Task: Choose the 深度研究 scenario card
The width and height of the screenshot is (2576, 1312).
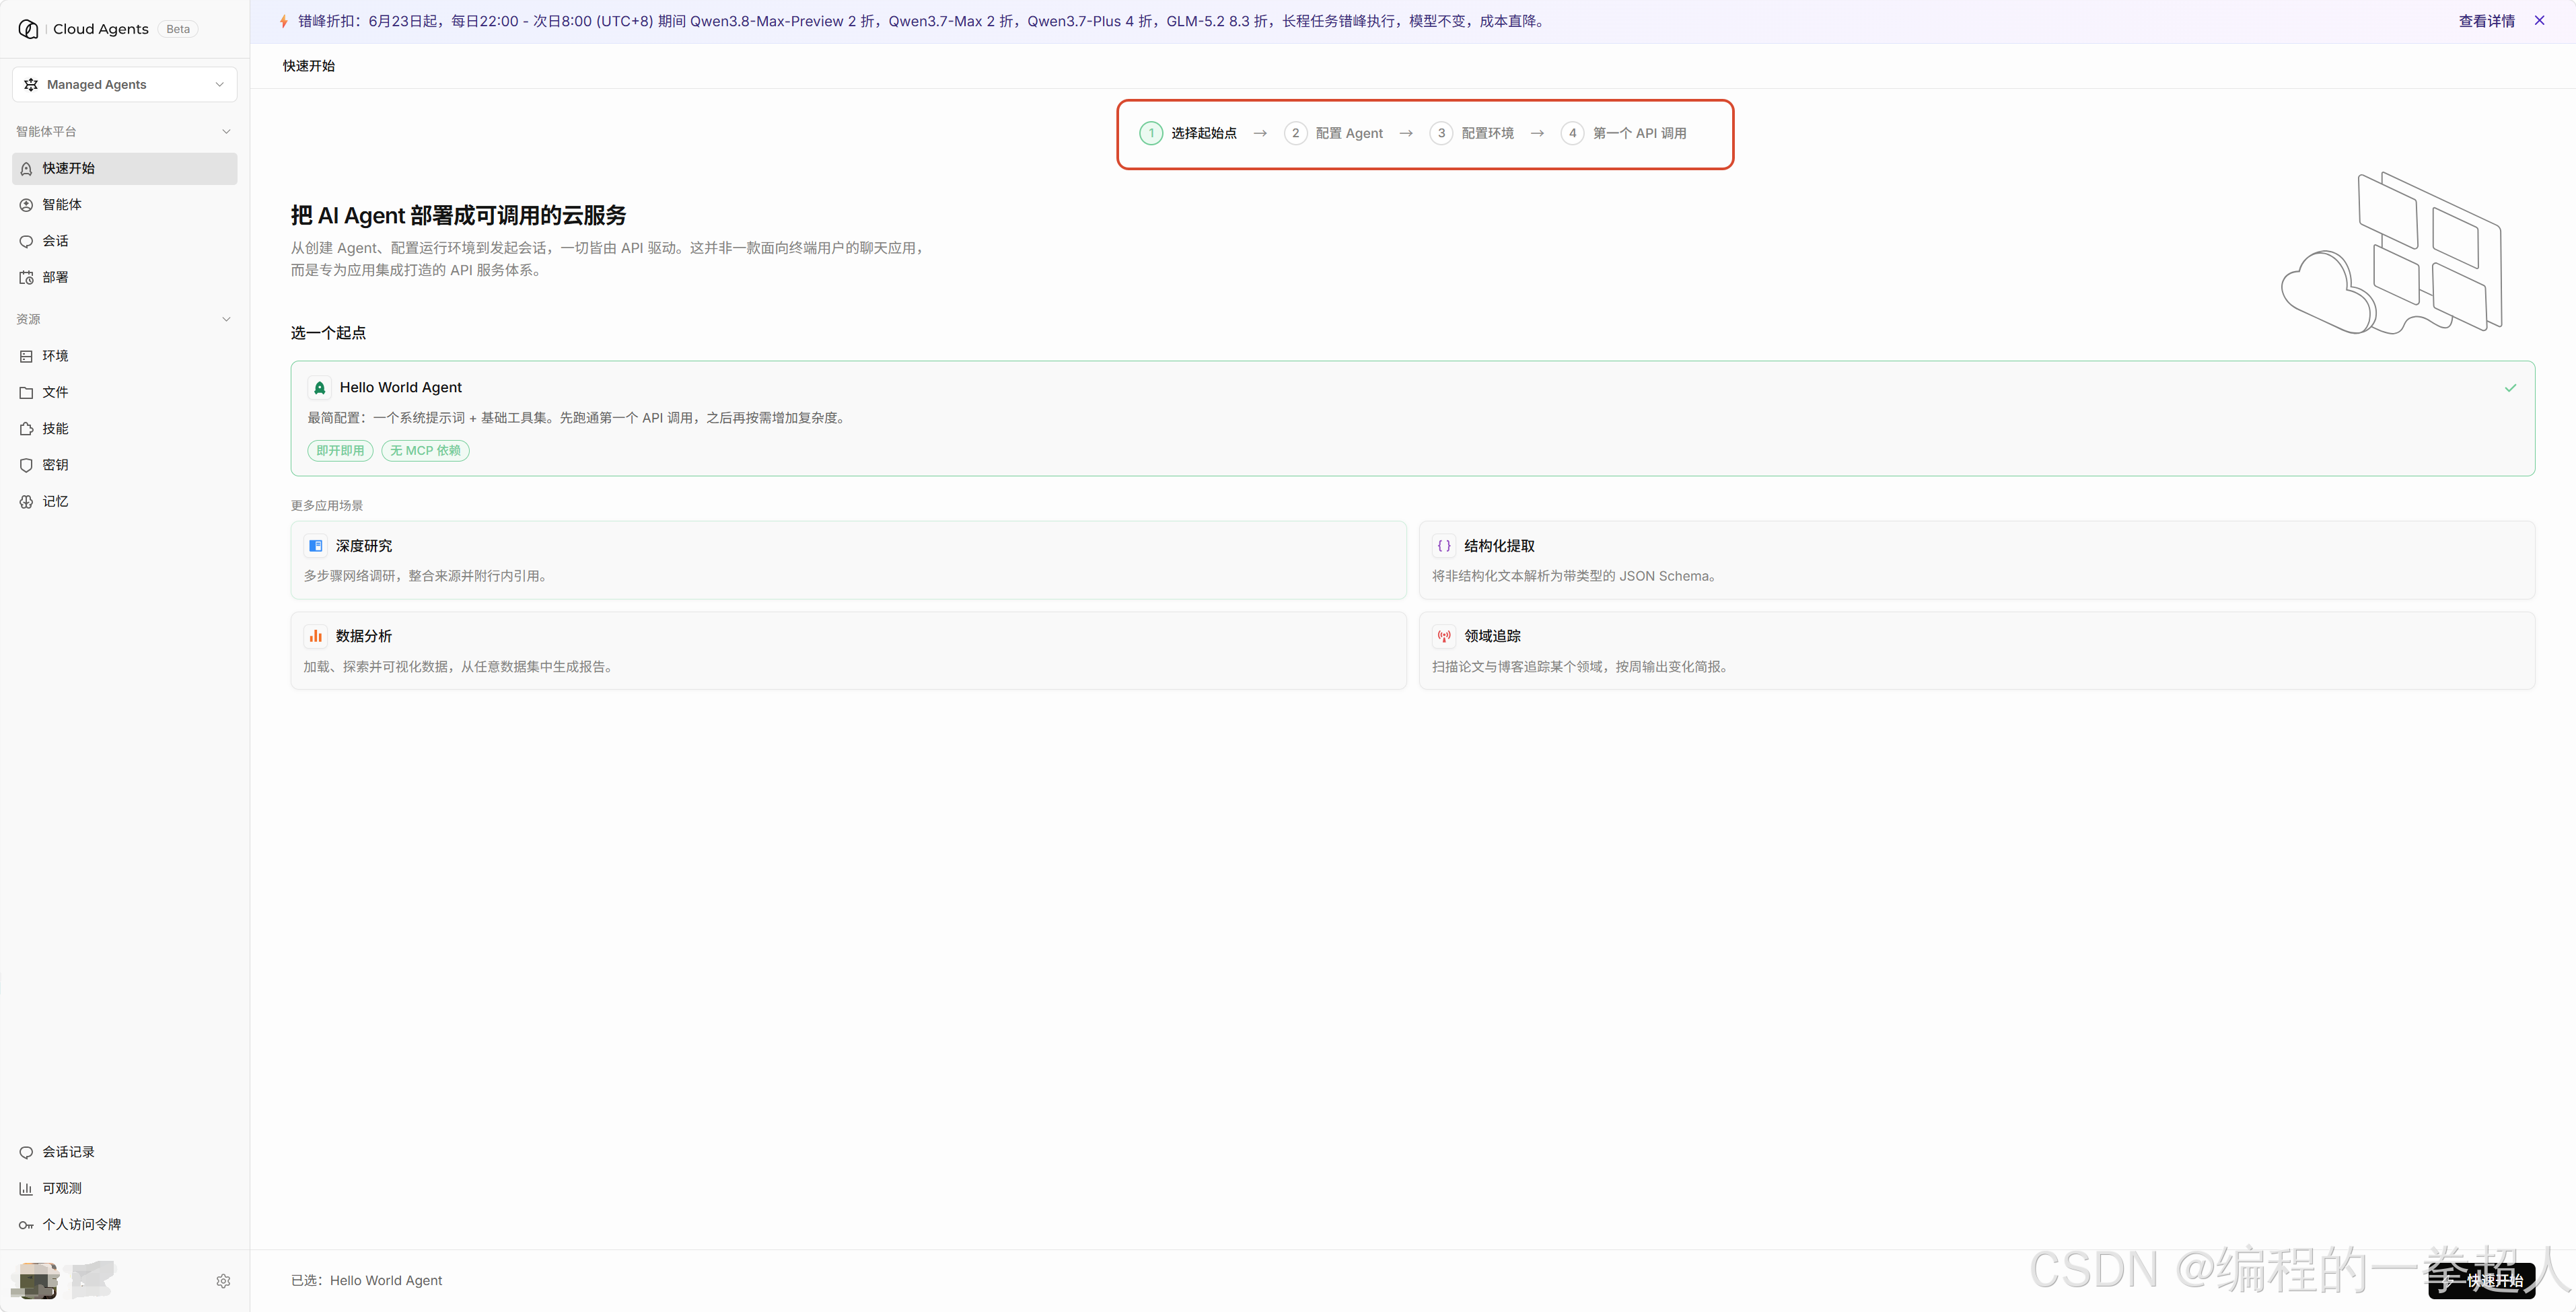Action: (x=848, y=560)
